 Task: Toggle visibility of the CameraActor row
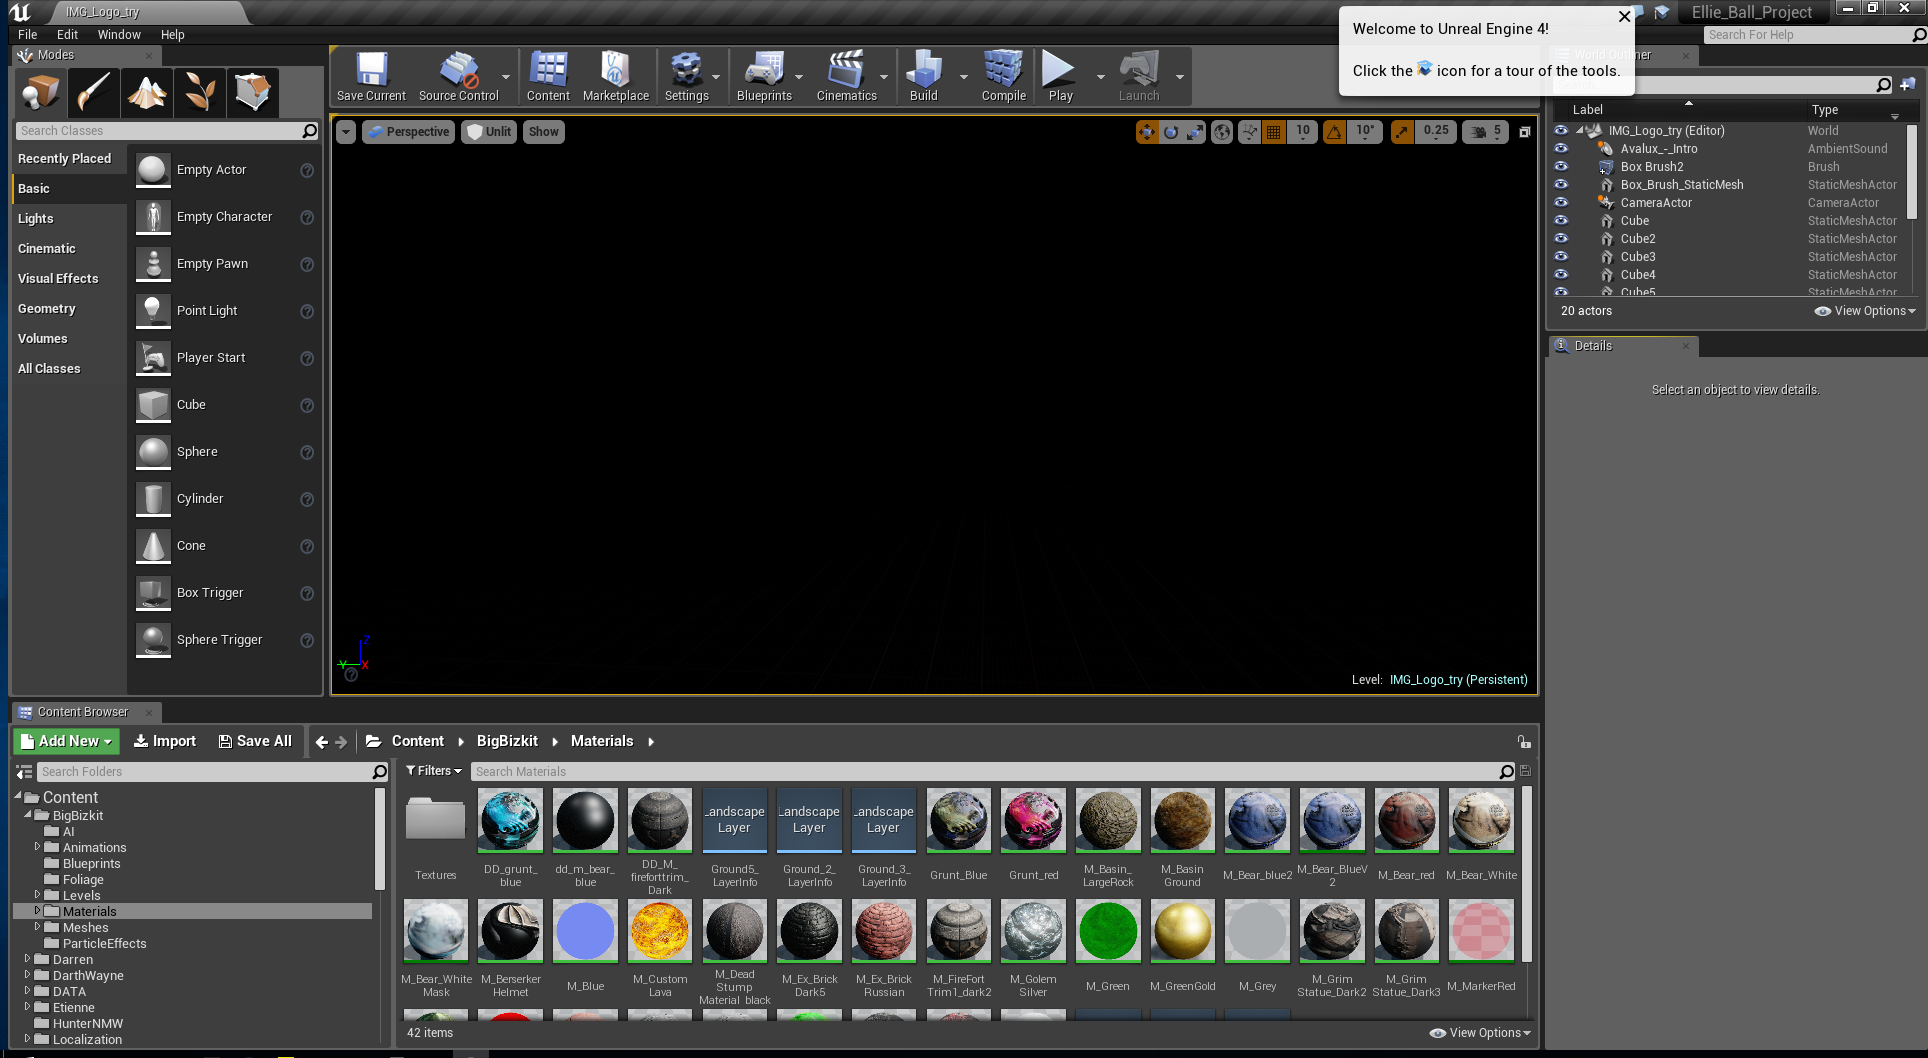1561,203
